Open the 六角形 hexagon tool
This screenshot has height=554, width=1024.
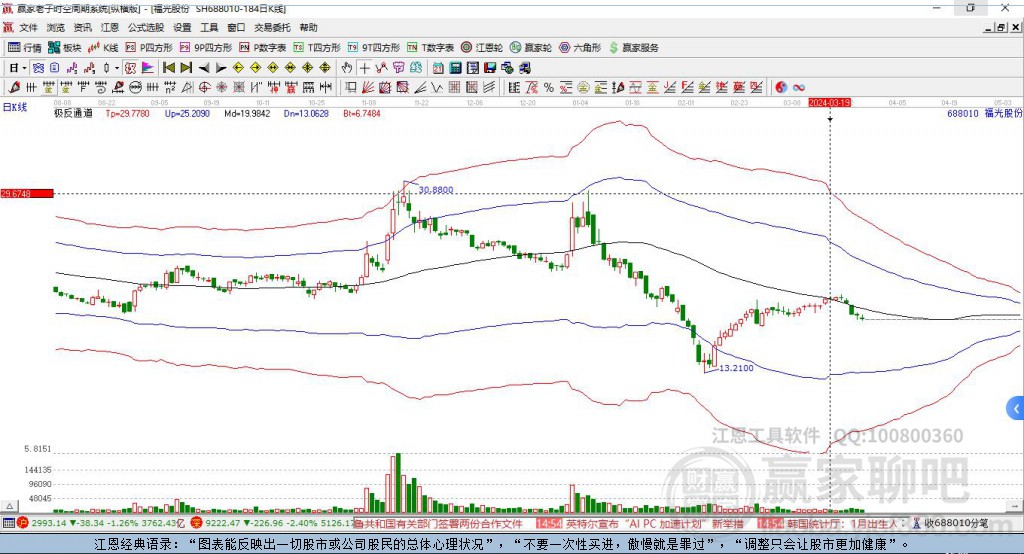(580, 48)
